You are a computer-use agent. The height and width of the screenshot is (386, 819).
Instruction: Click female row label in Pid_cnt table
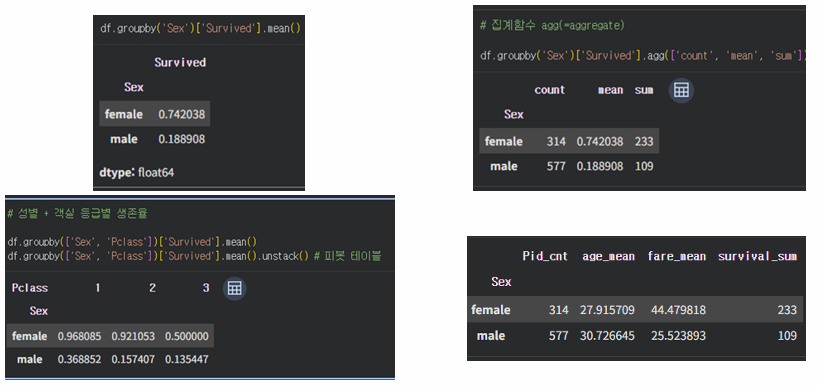490,310
